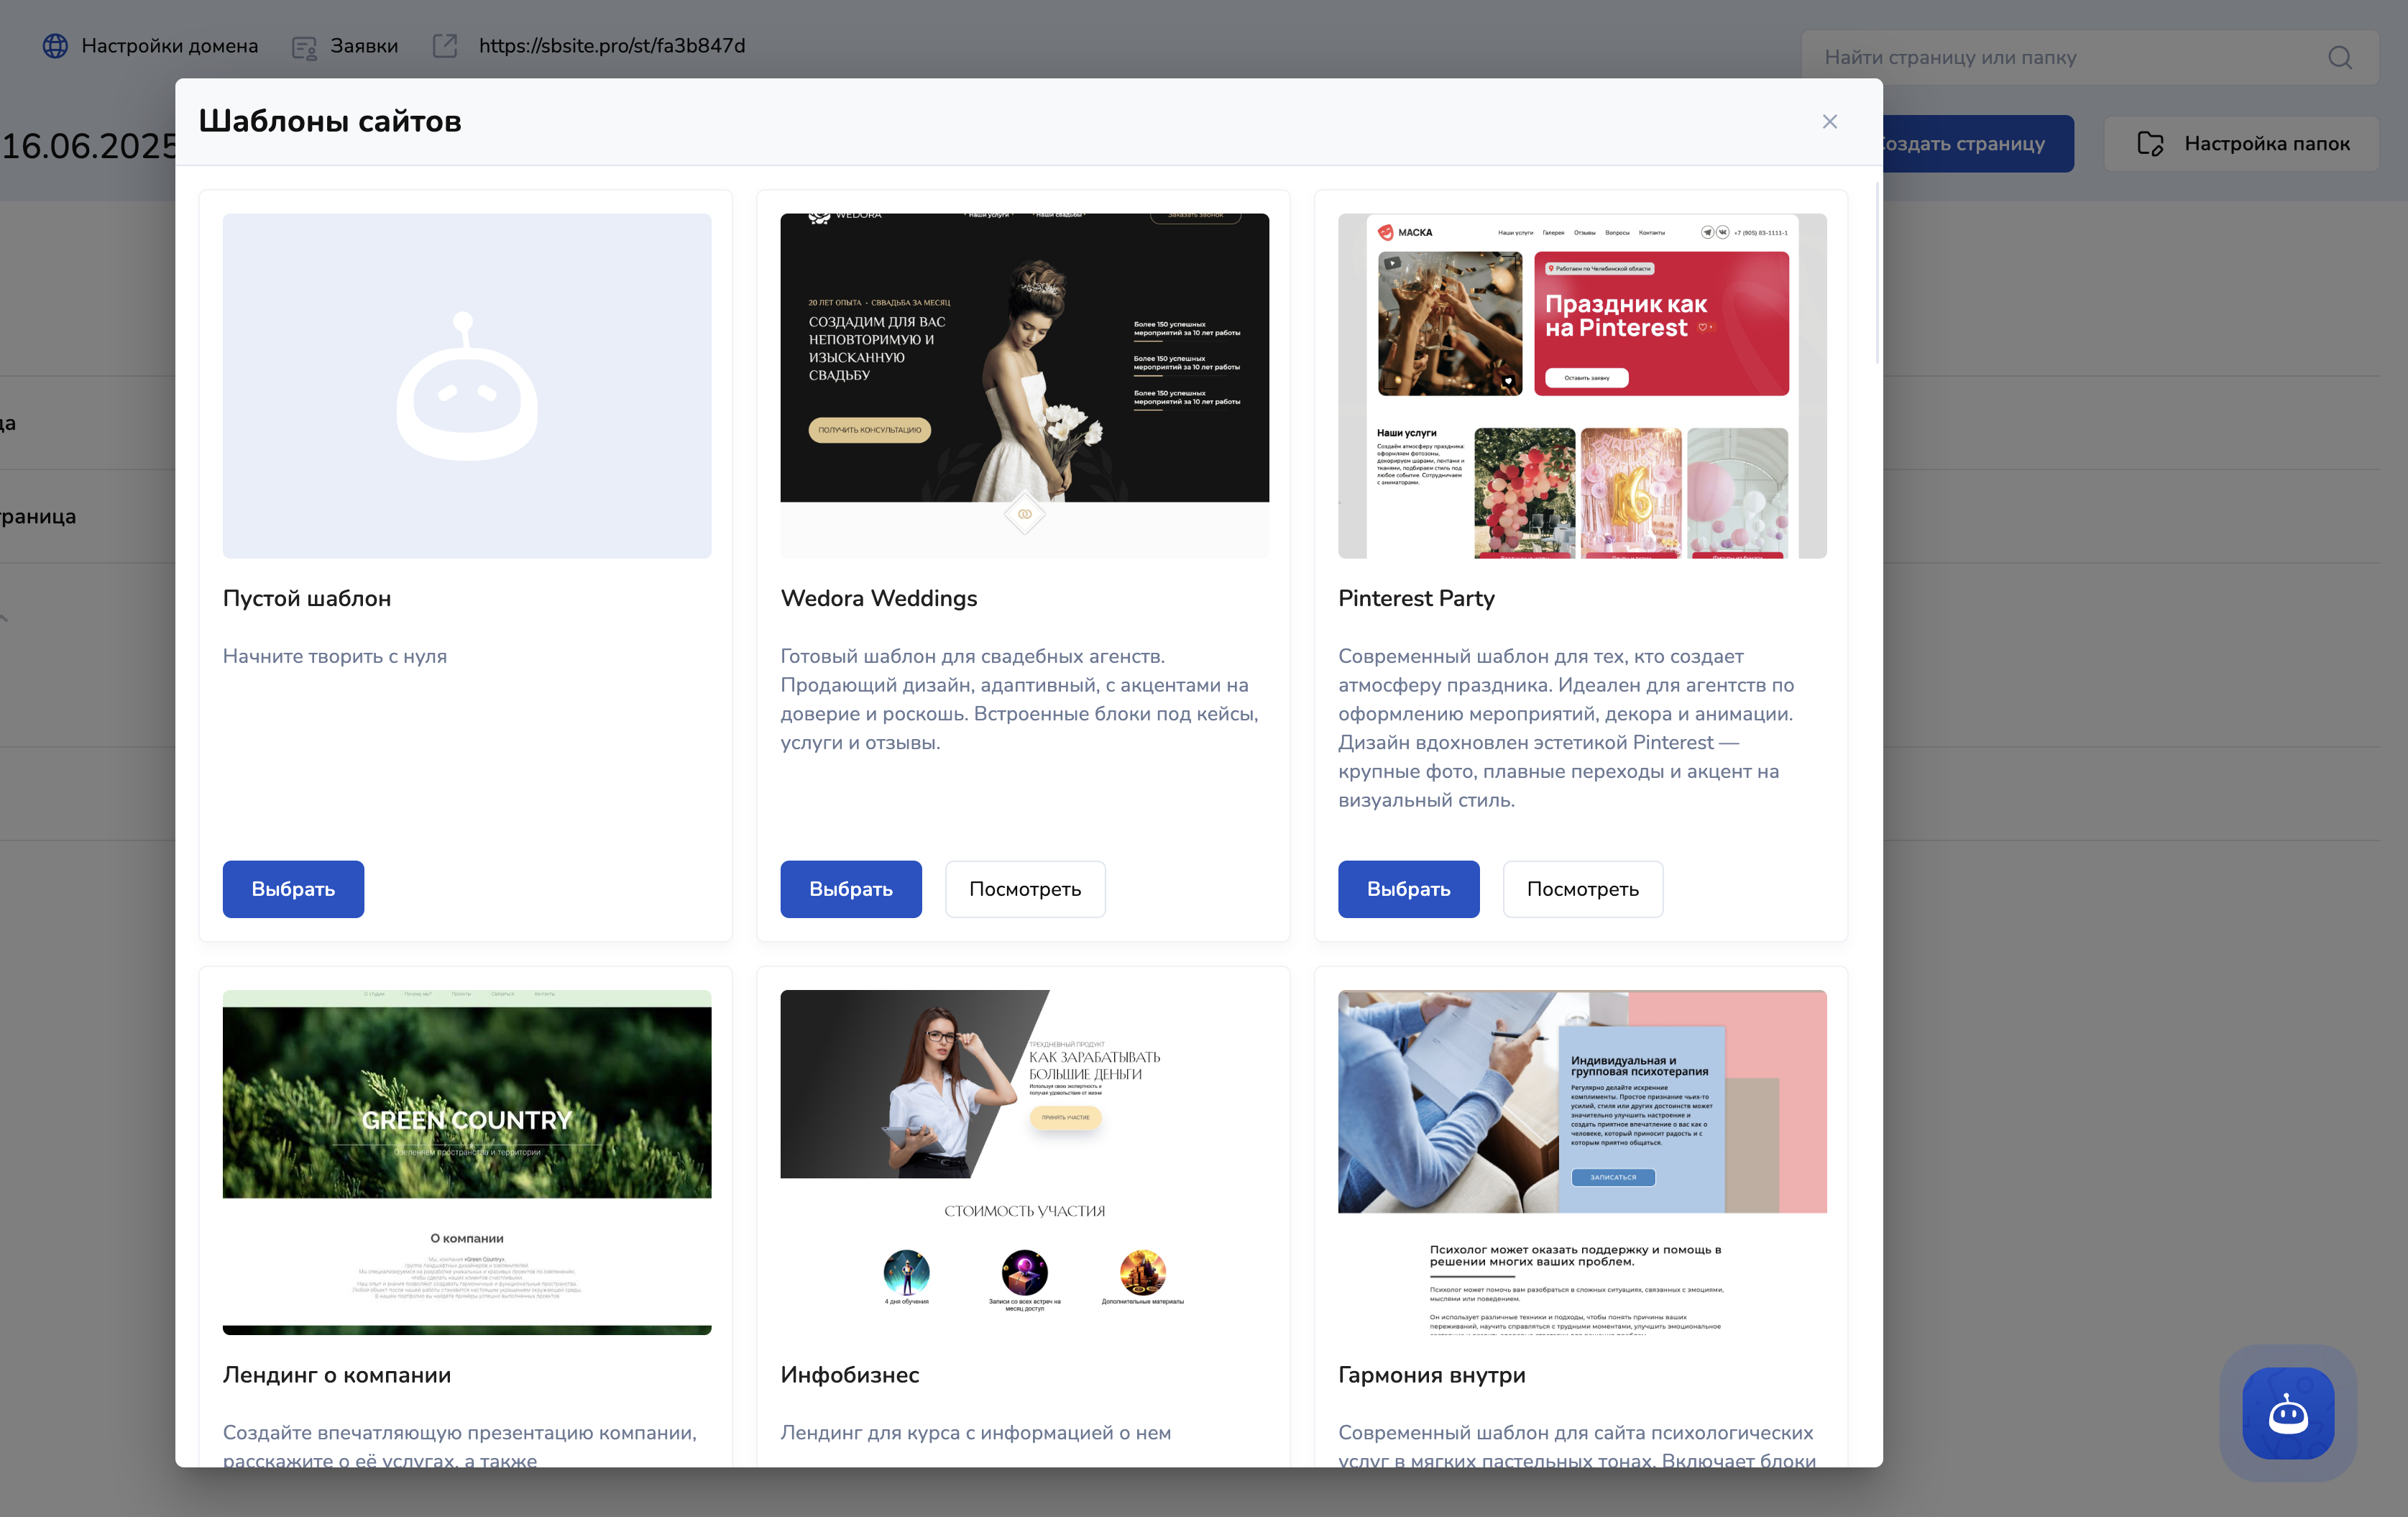
Task: Select the Wedora Weddings template
Action: (x=851, y=889)
